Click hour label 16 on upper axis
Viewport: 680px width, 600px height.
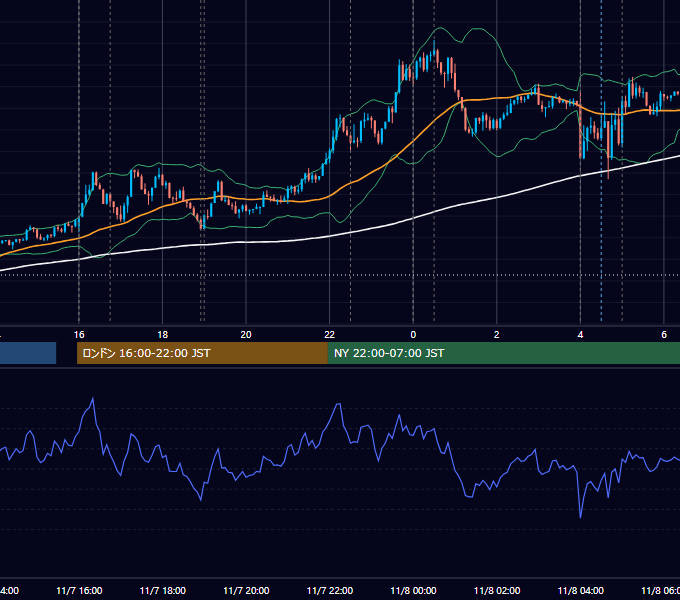(x=79, y=334)
